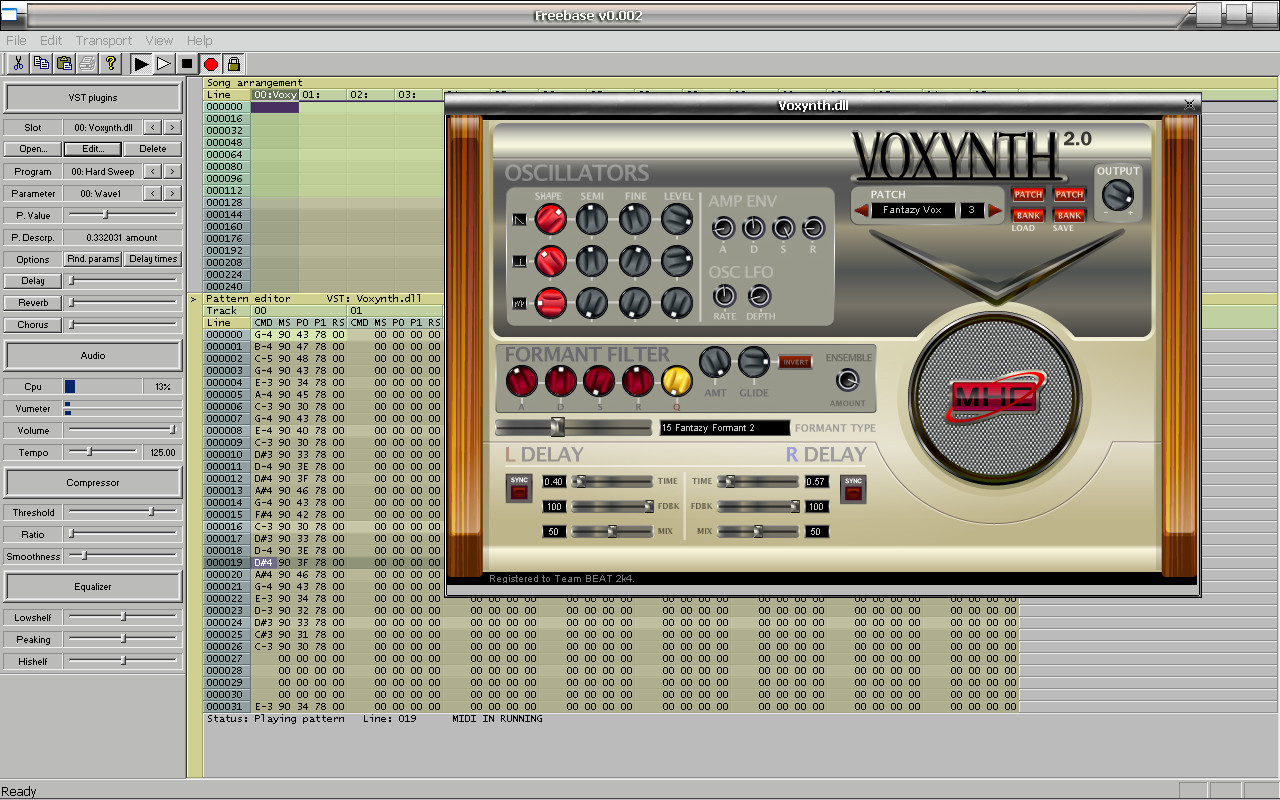Click the Amp Env Sustain (S) knob
Screen dimensions: 1280x800
784,229
